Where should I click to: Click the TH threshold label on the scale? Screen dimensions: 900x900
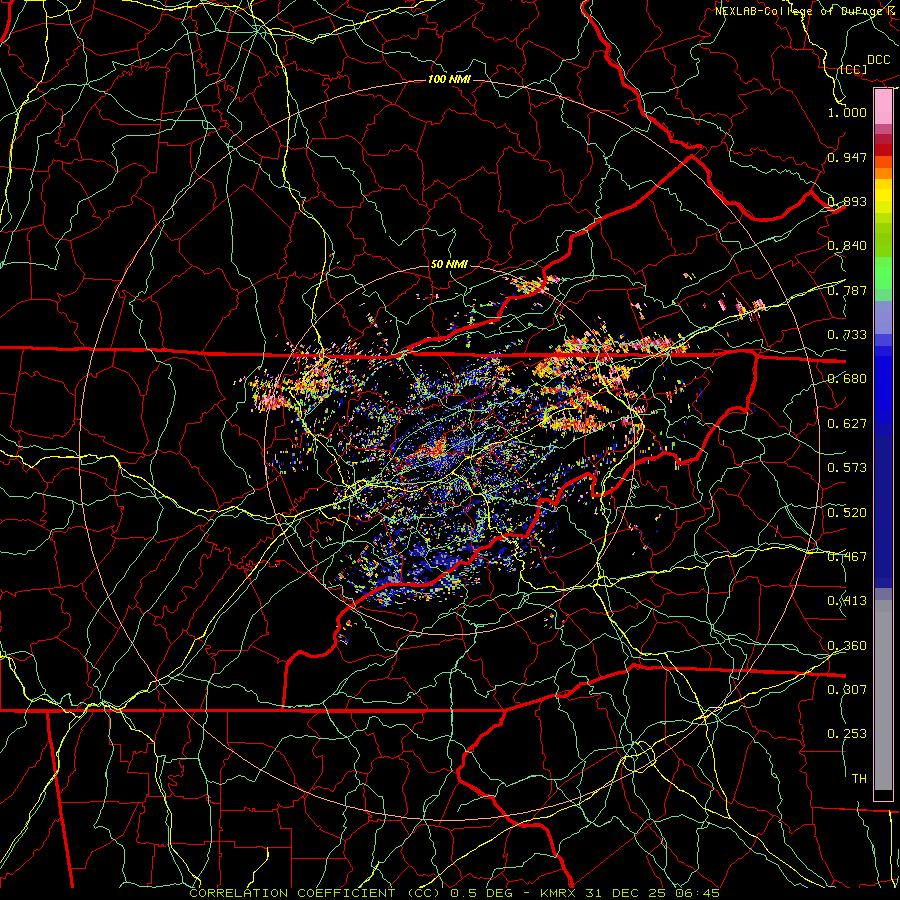pos(859,779)
